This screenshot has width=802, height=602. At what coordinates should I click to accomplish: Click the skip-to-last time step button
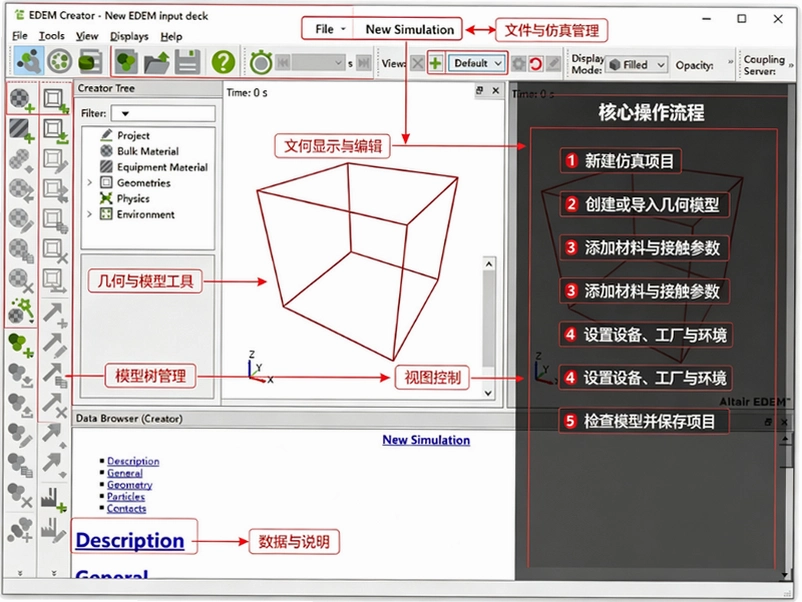point(364,63)
